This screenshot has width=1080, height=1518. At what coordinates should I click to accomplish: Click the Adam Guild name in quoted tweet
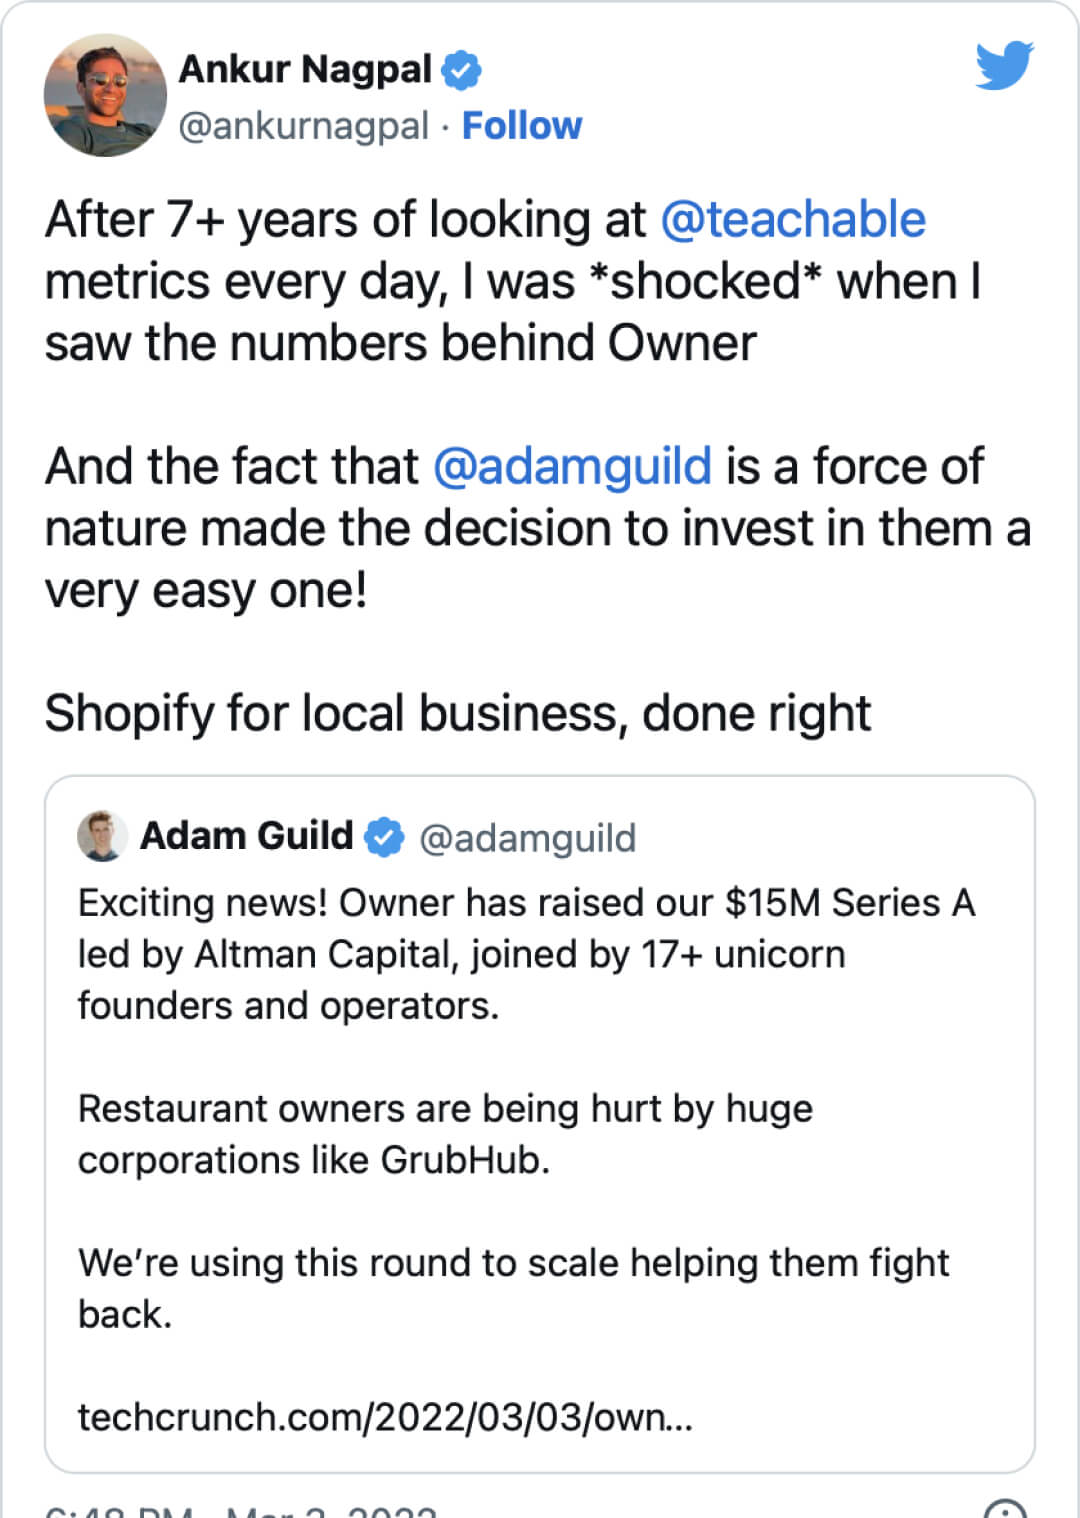point(246,835)
